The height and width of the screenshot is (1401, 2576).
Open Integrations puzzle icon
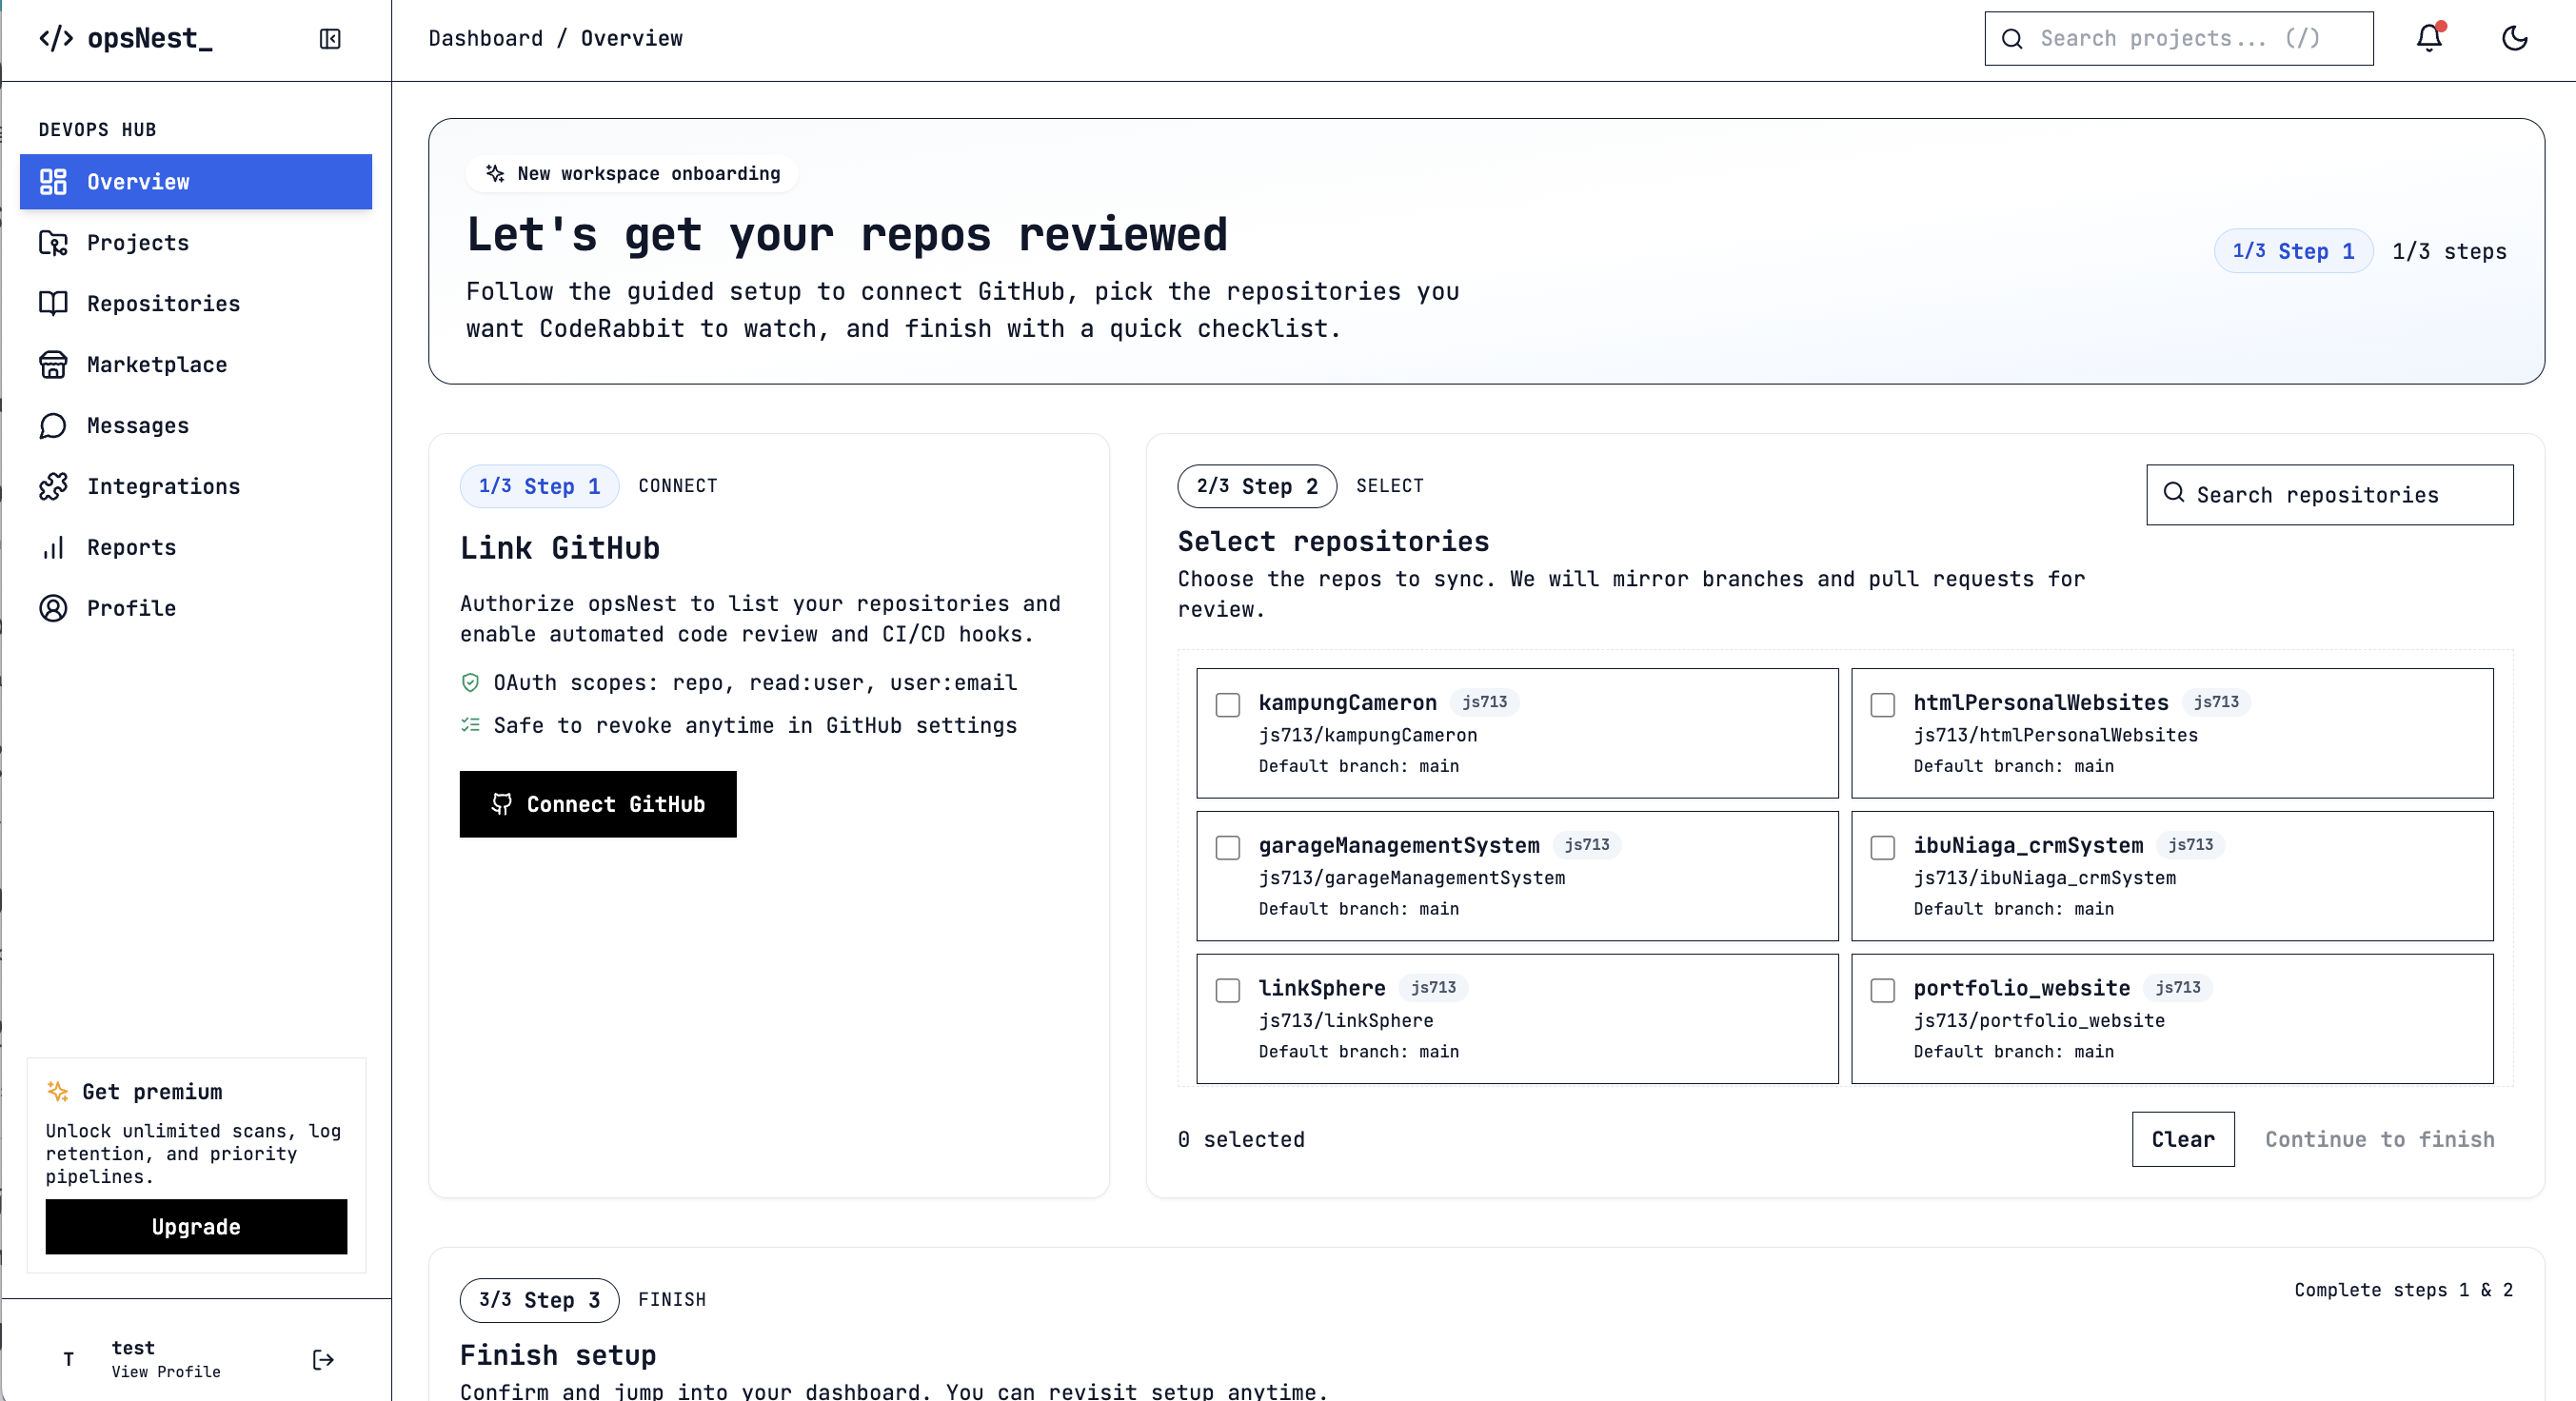click(53, 486)
